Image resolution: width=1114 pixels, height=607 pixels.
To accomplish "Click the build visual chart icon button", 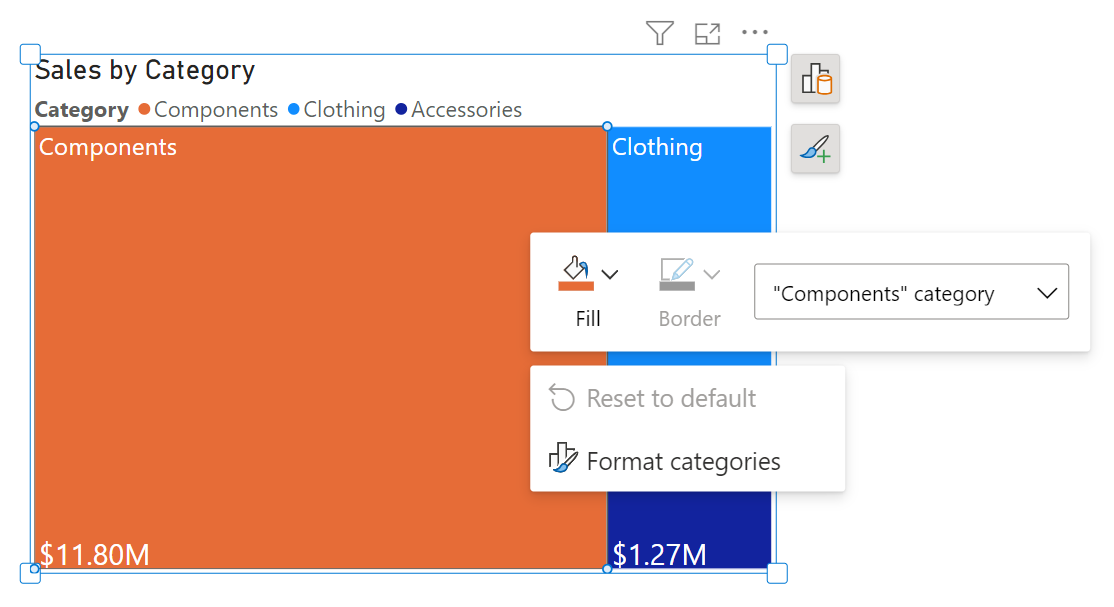I will [816, 79].
